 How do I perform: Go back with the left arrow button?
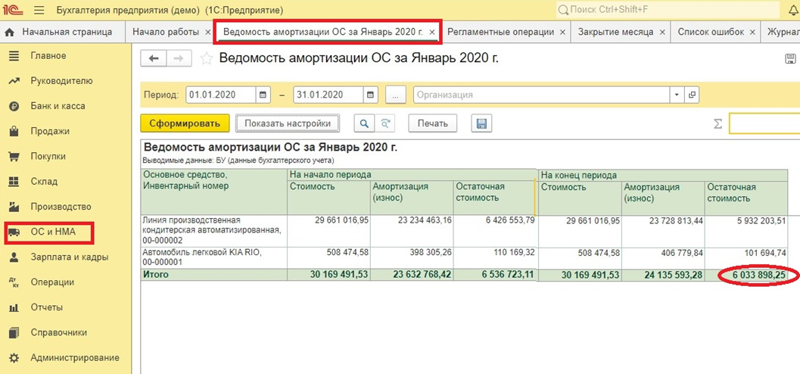click(x=154, y=59)
